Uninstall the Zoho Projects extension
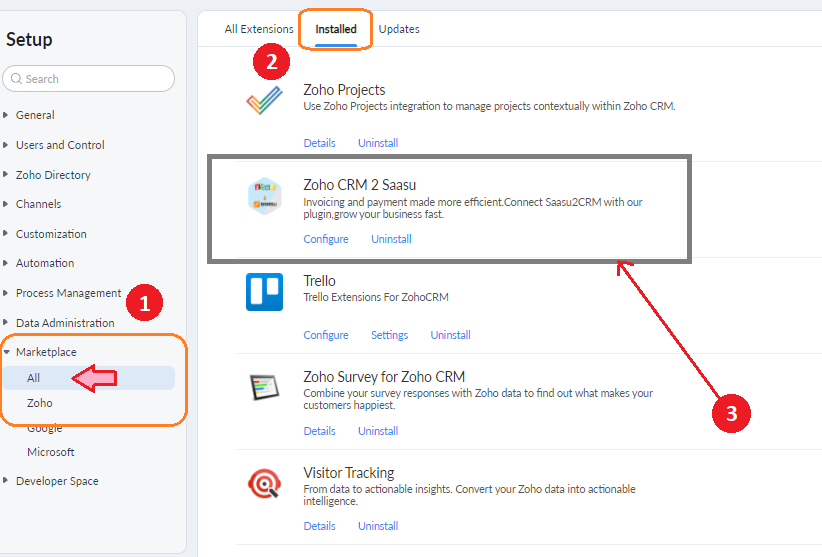Screen dimensions: 822x557 click(378, 143)
